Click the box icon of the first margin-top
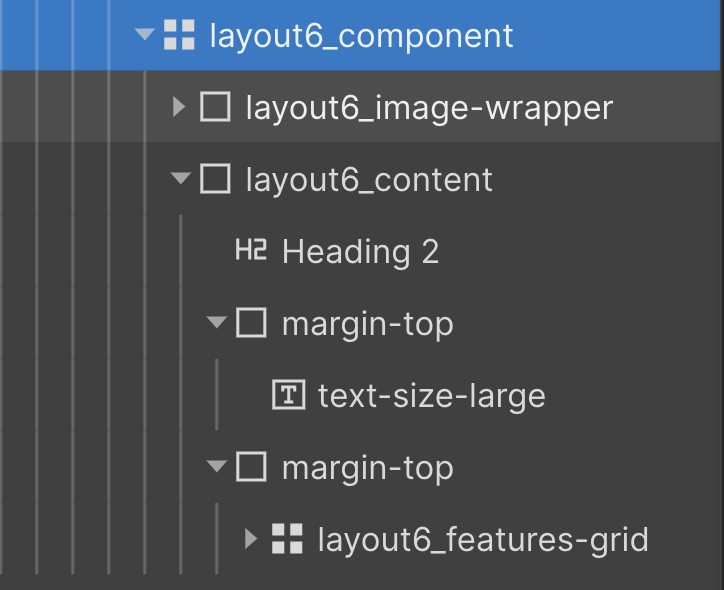724x590 pixels. [251, 323]
